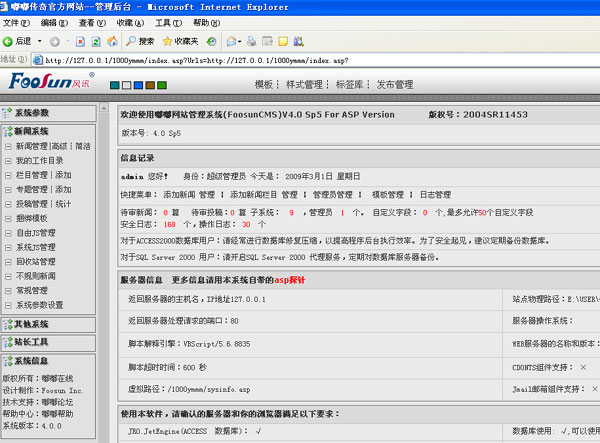The height and width of the screenshot is (443, 600).
Task: Click the Refresh page icon
Action: (x=94, y=41)
